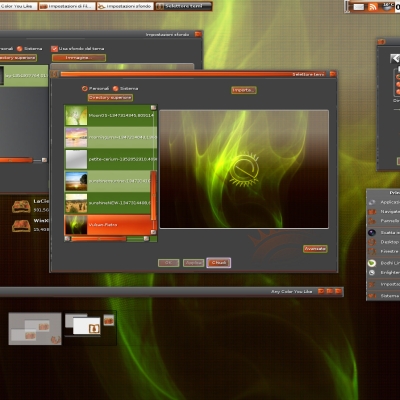Click the horizontal scrollbar under the theme list
400x400 pixels.
point(99,239)
